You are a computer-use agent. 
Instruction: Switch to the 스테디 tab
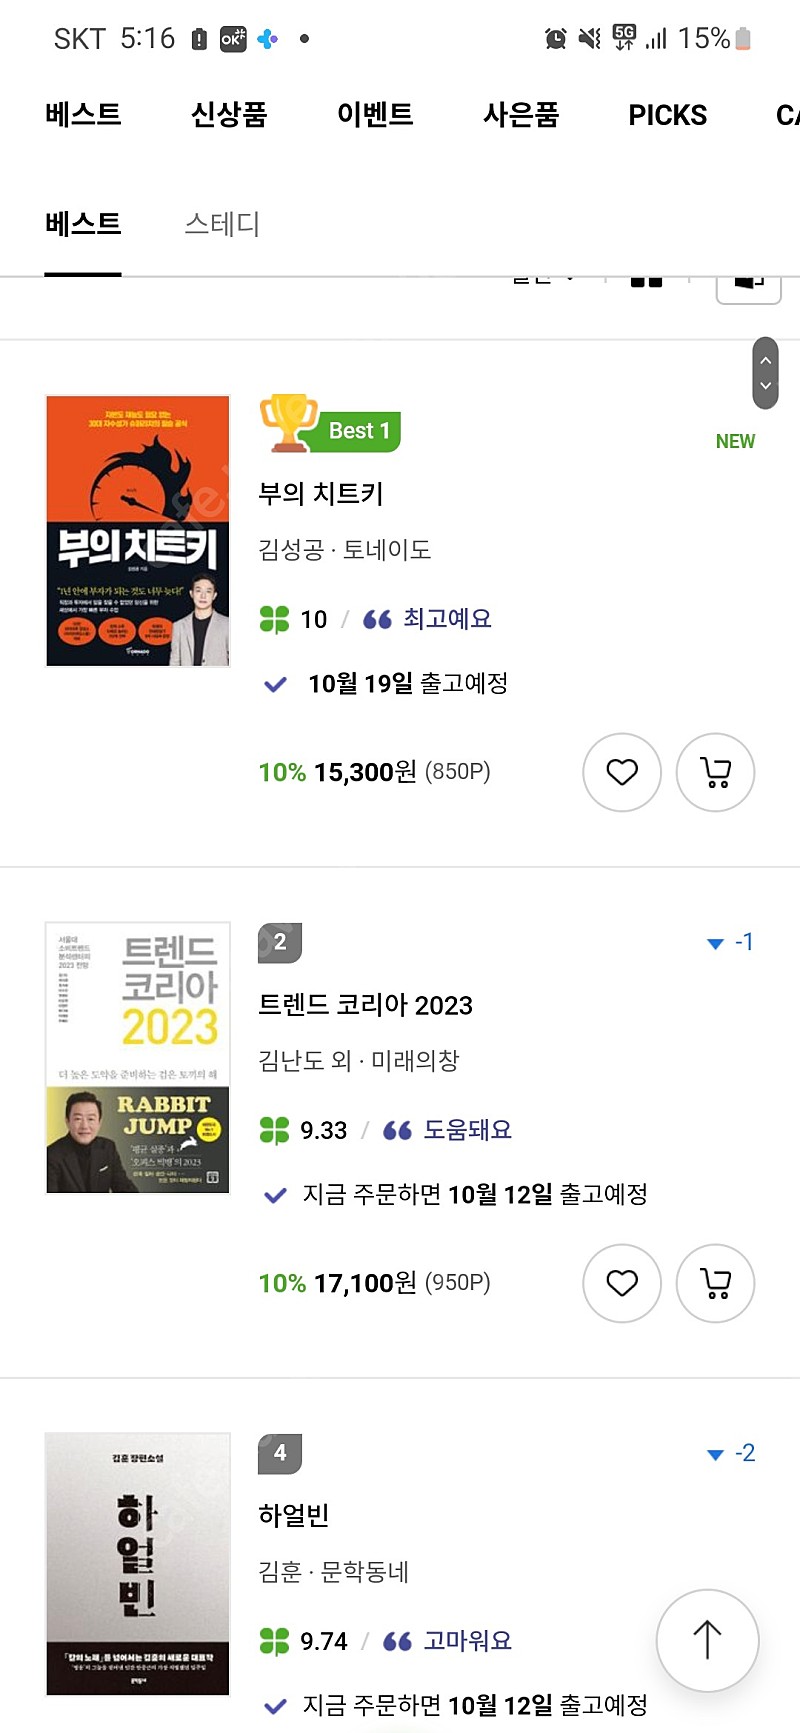pos(222,224)
